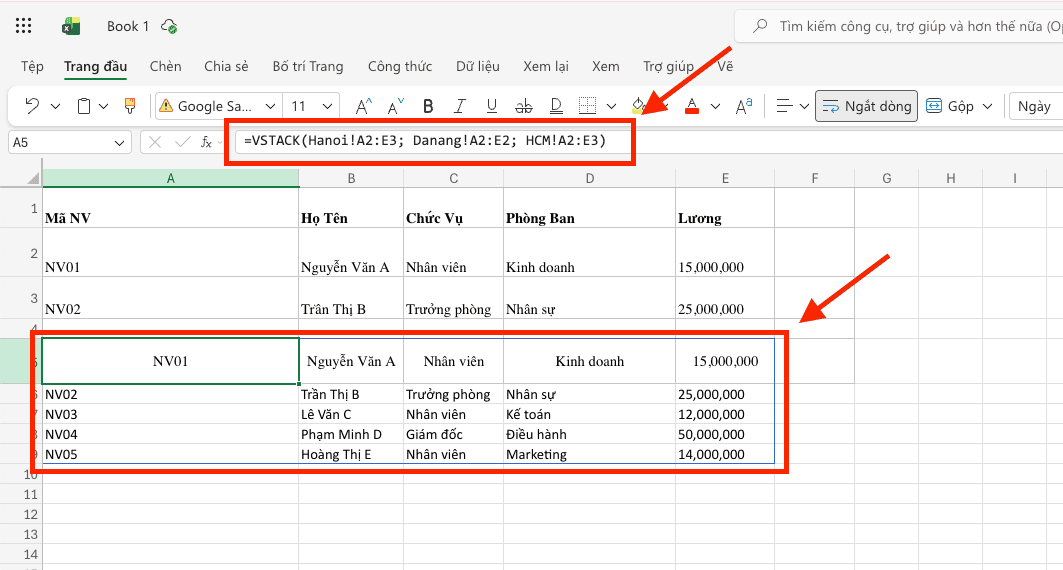Apply strikethrough formatting
The width and height of the screenshot is (1063, 570).
523,106
